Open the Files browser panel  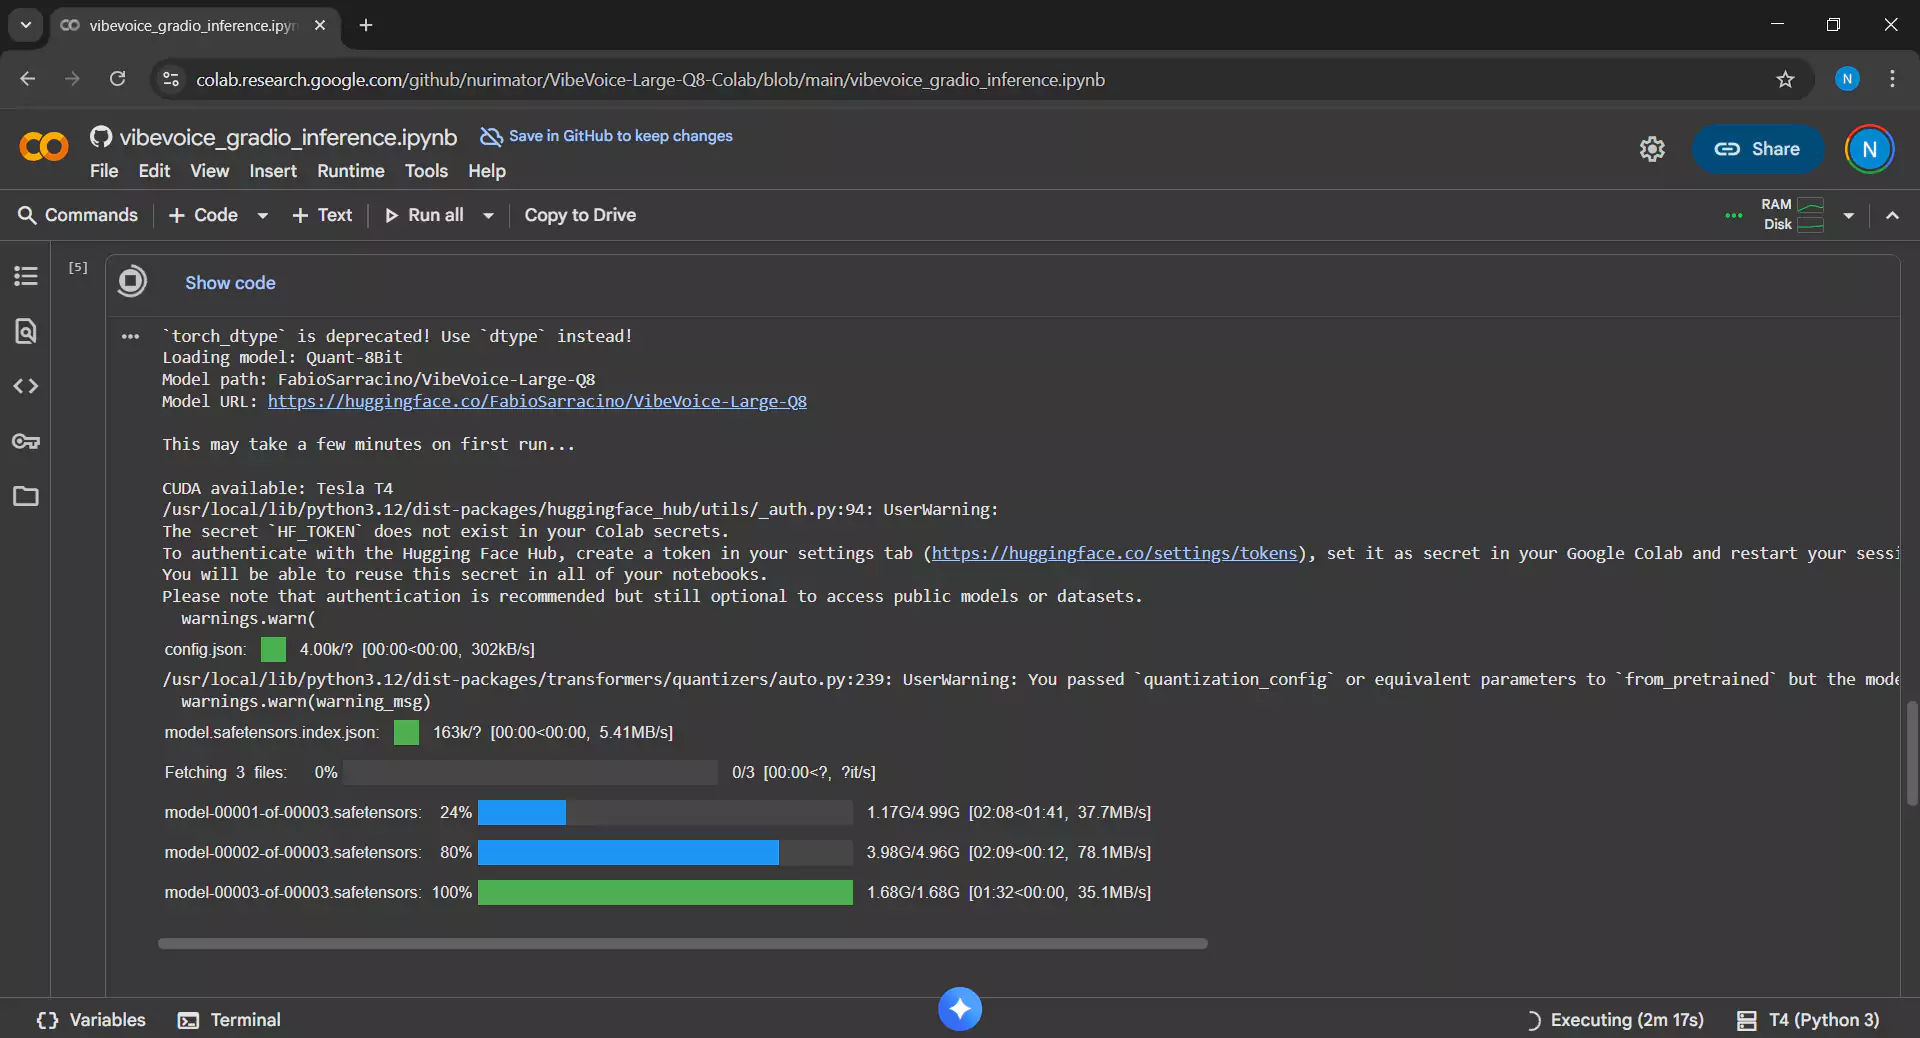pyautogui.click(x=25, y=496)
